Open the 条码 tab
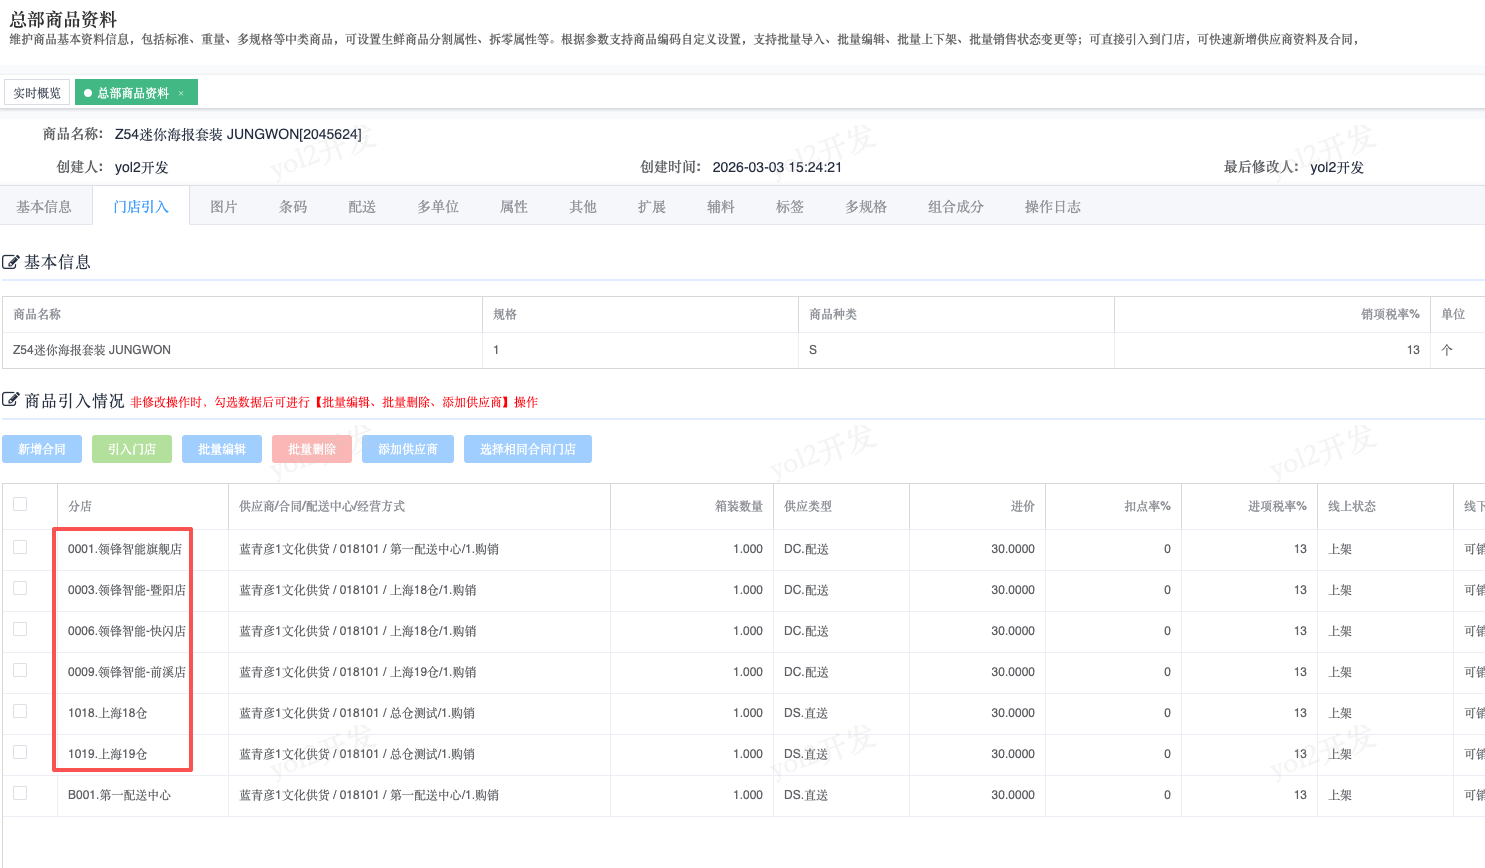This screenshot has width=1485, height=868. (293, 207)
